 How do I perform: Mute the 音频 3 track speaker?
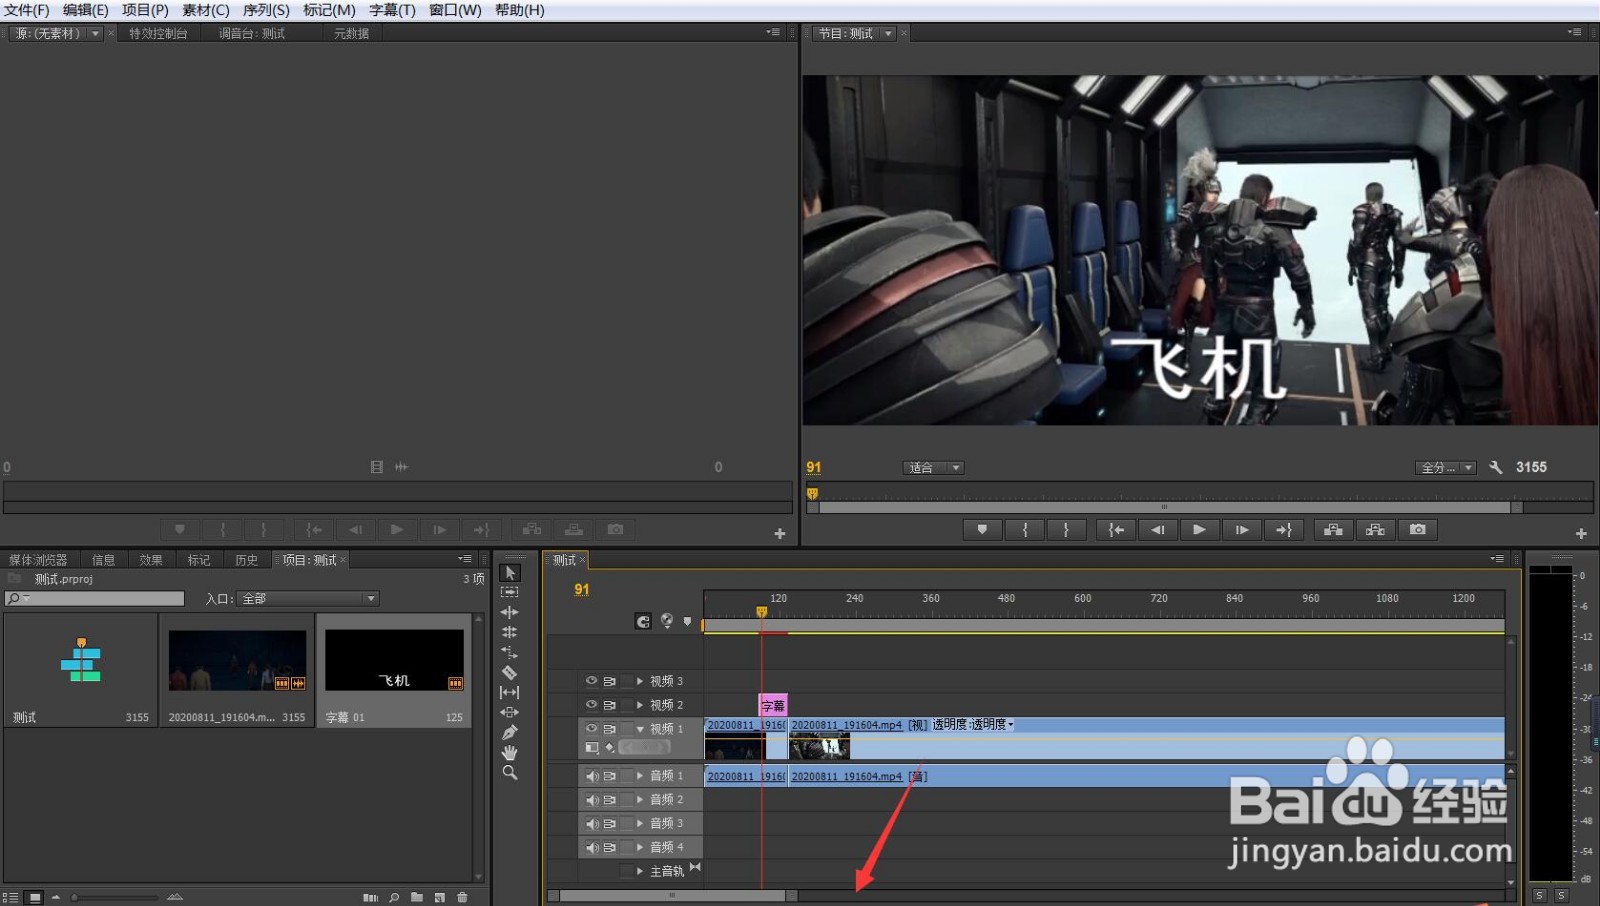coord(591,824)
